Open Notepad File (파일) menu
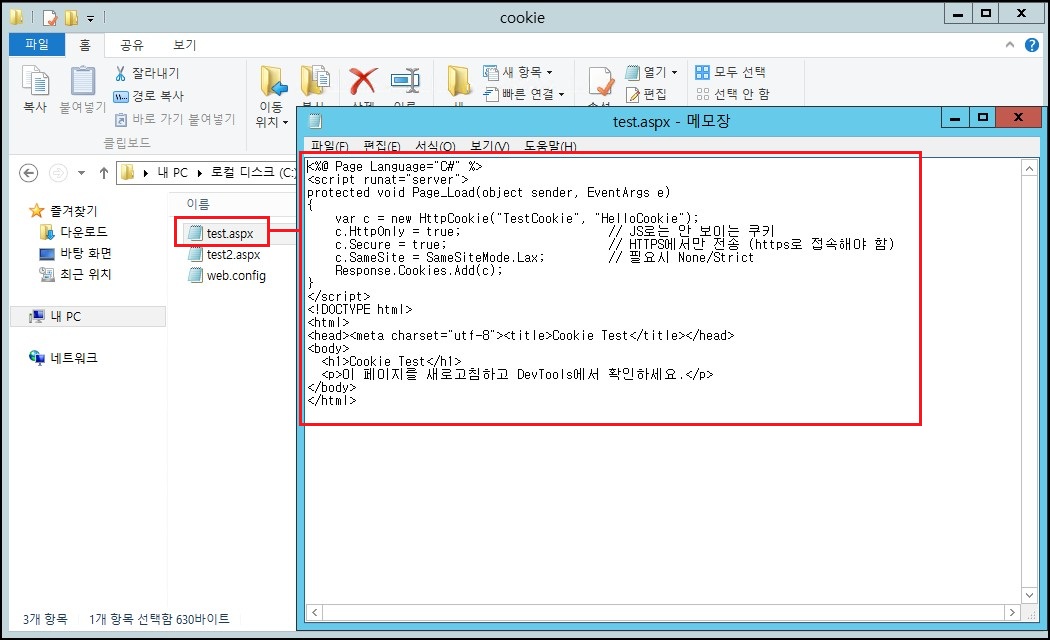The height and width of the screenshot is (640, 1050). pyautogui.click(x=329, y=145)
